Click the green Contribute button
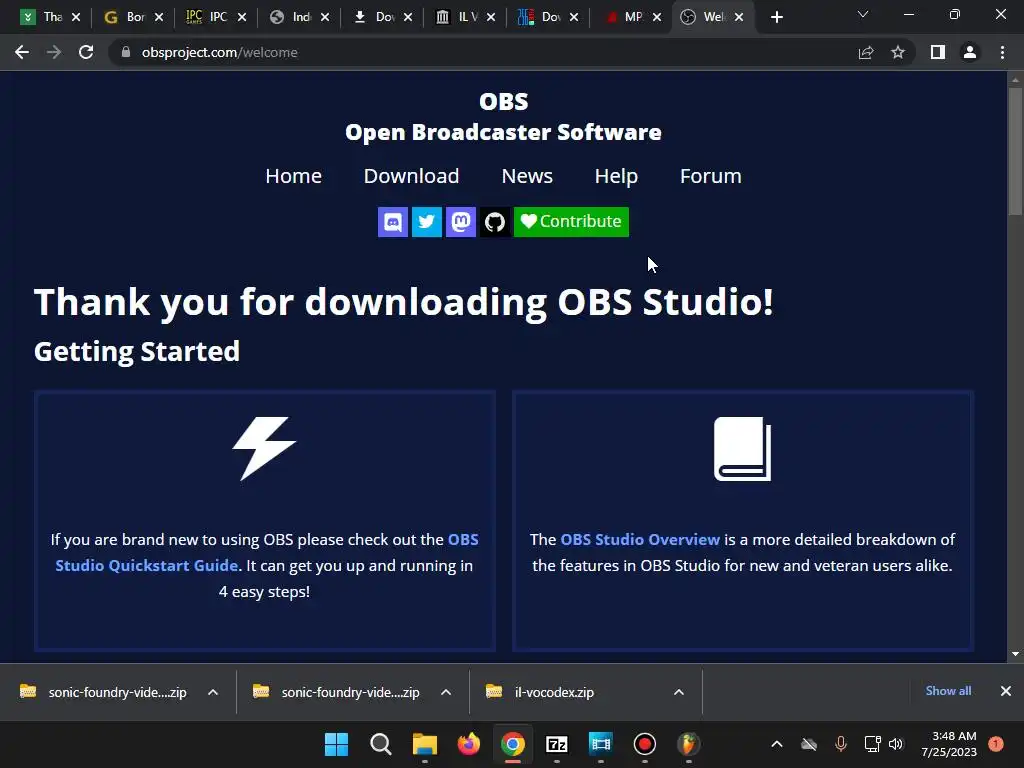Viewport: 1024px width, 768px height. (x=571, y=222)
